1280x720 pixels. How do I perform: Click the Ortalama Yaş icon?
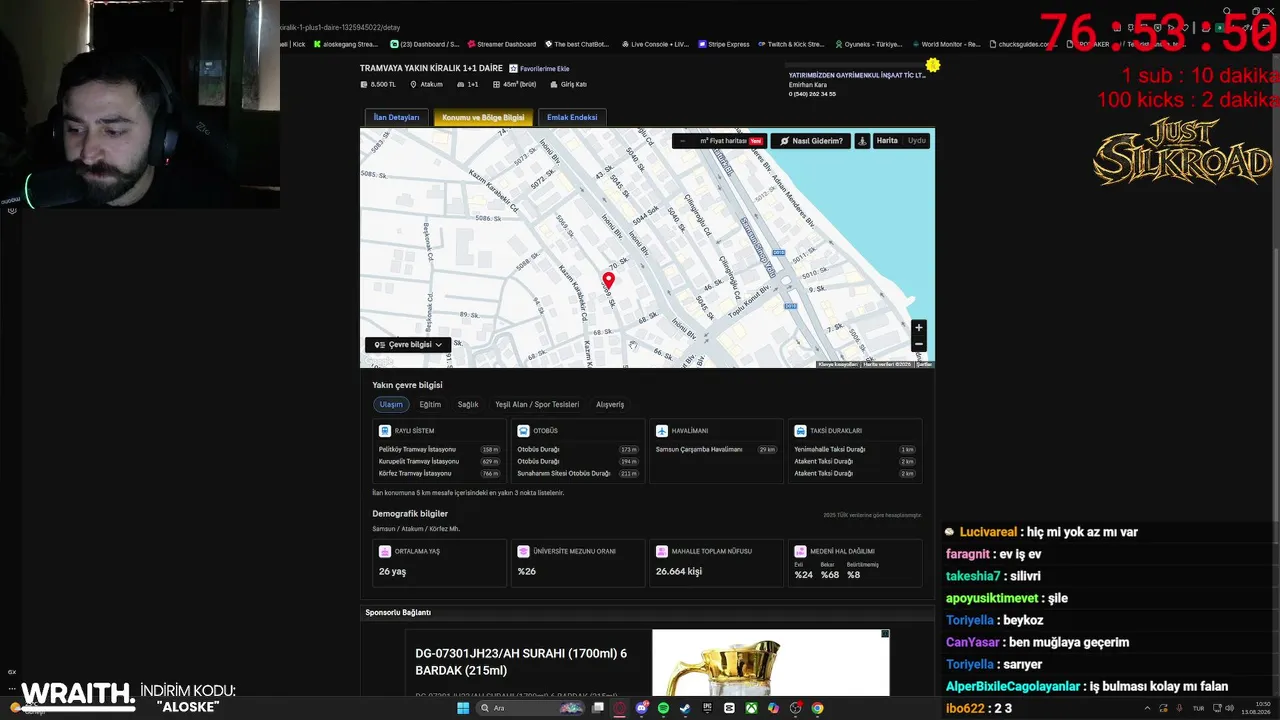385,551
